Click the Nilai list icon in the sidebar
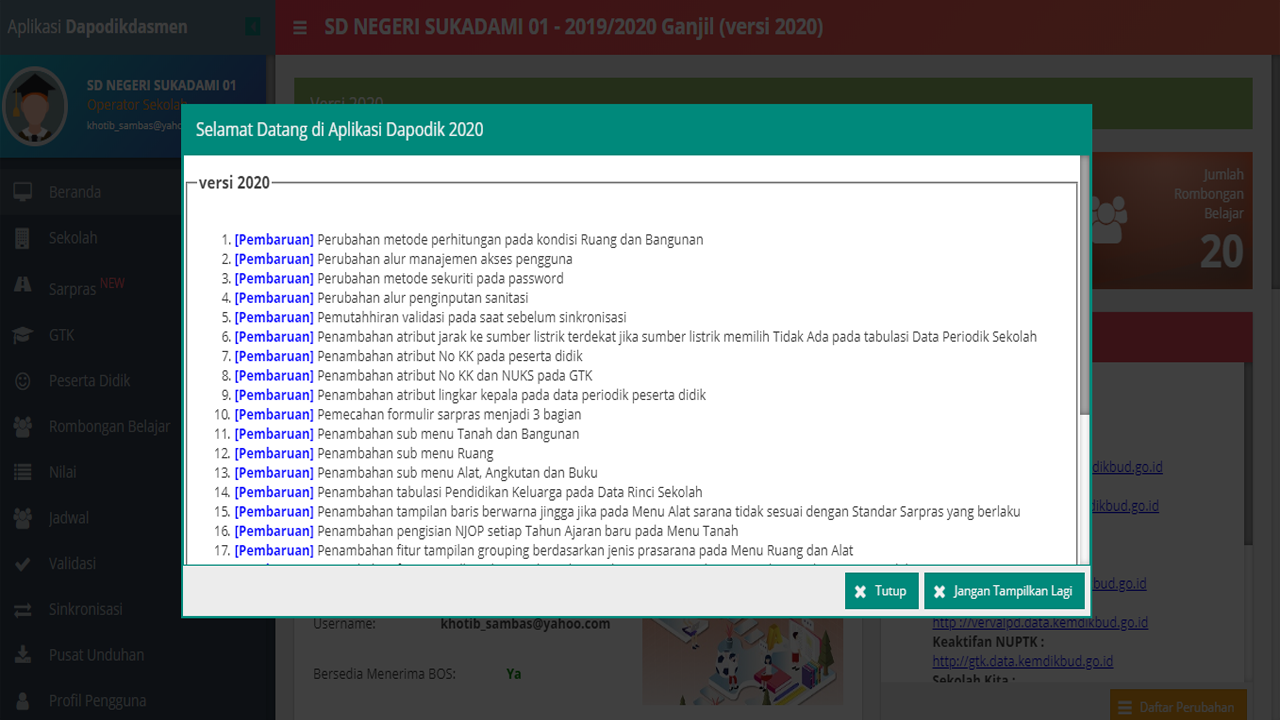Image resolution: width=1280 pixels, height=720 pixels. point(23,472)
